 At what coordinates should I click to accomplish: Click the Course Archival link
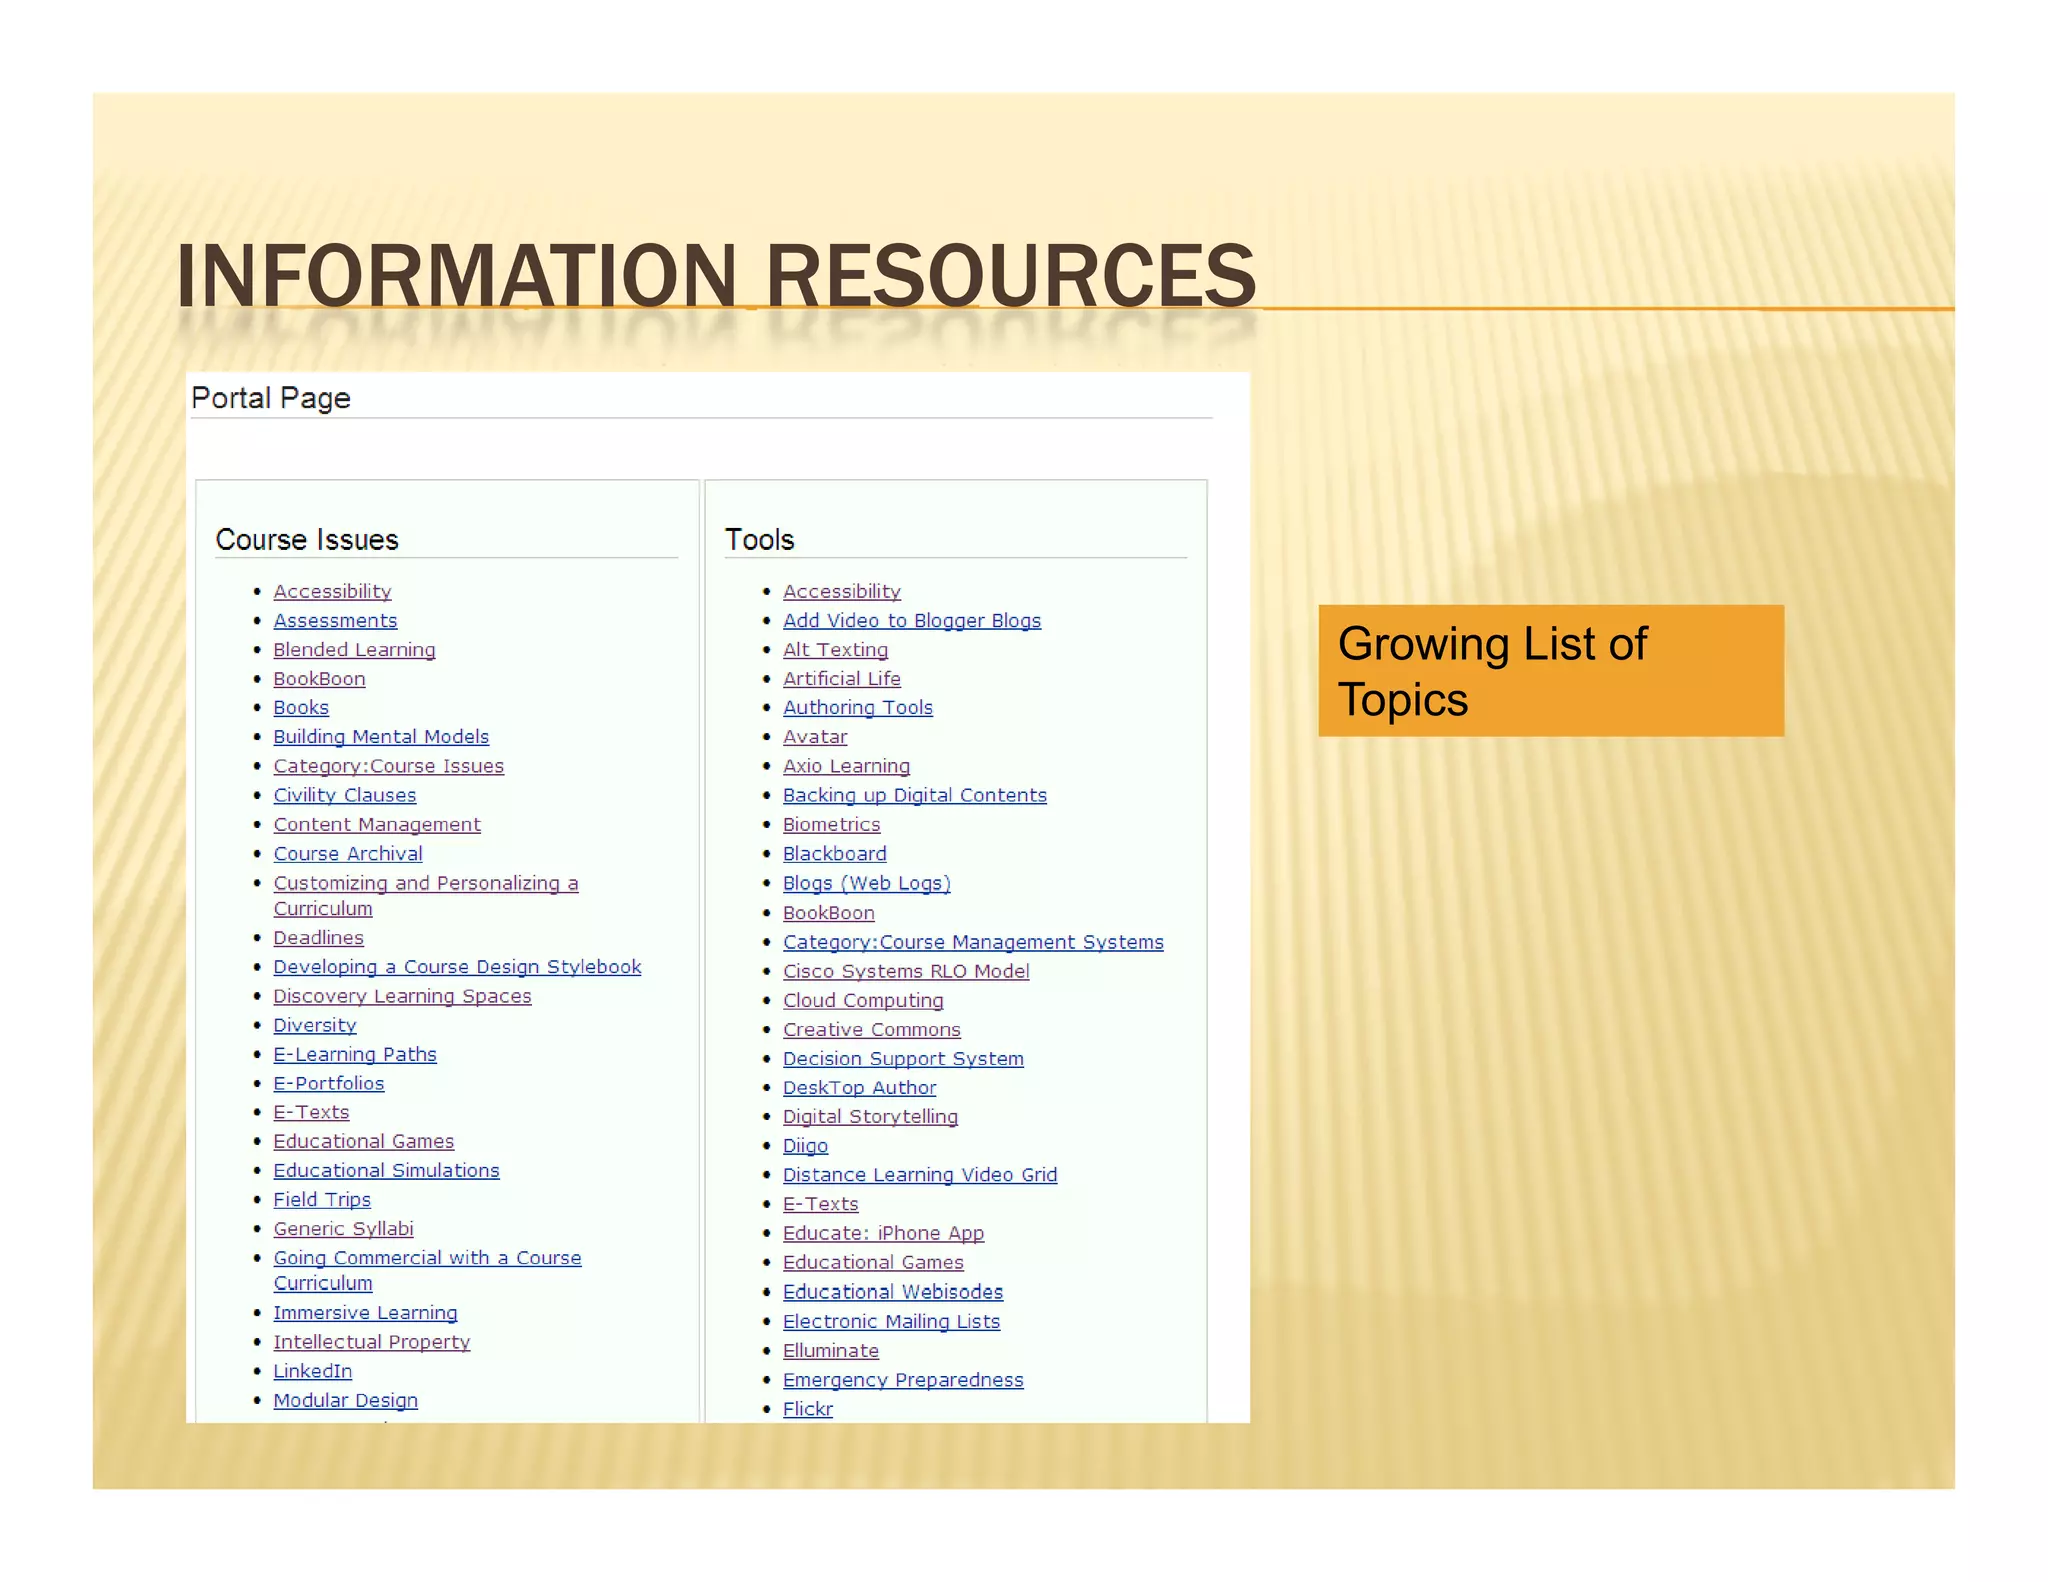click(x=348, y=854)
